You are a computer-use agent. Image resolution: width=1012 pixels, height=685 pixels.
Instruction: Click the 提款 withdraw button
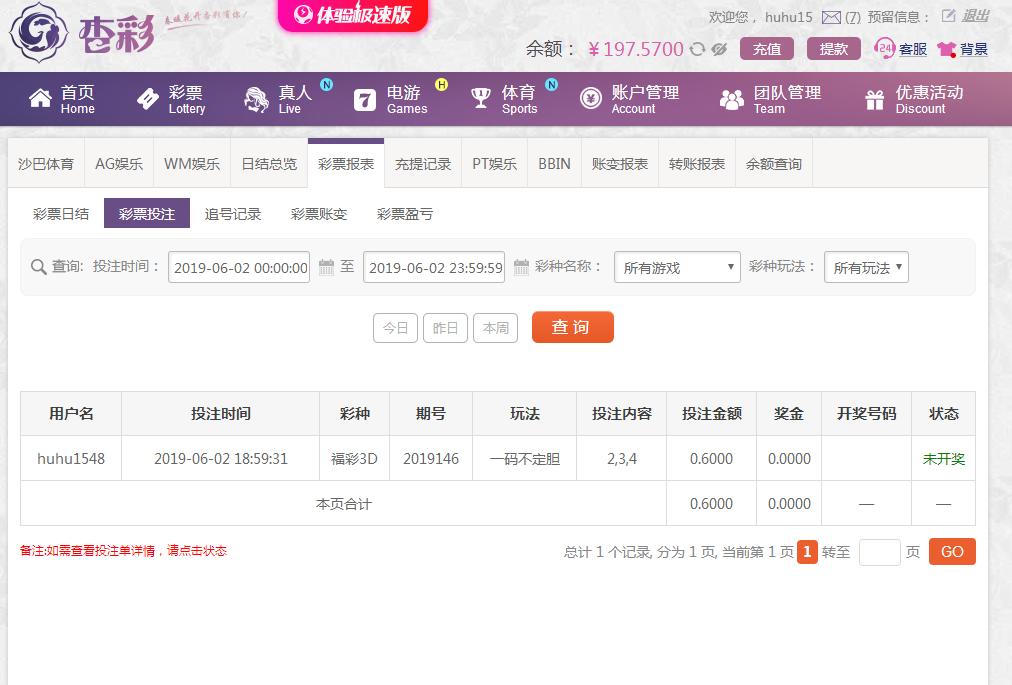tap(834, 49)
